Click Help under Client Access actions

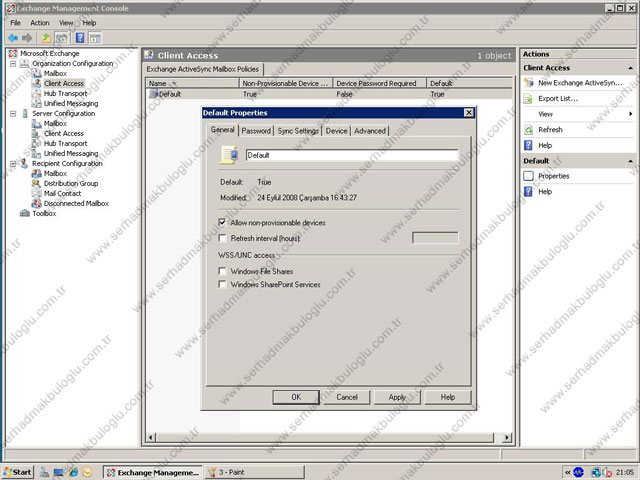click(545, 145)
